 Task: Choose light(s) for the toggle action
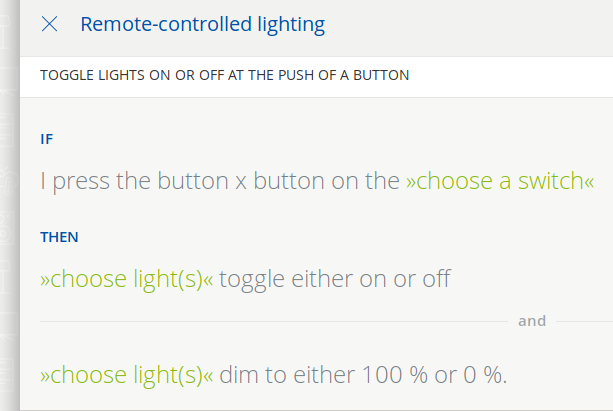pyautogui.click(x=126, y=279)
